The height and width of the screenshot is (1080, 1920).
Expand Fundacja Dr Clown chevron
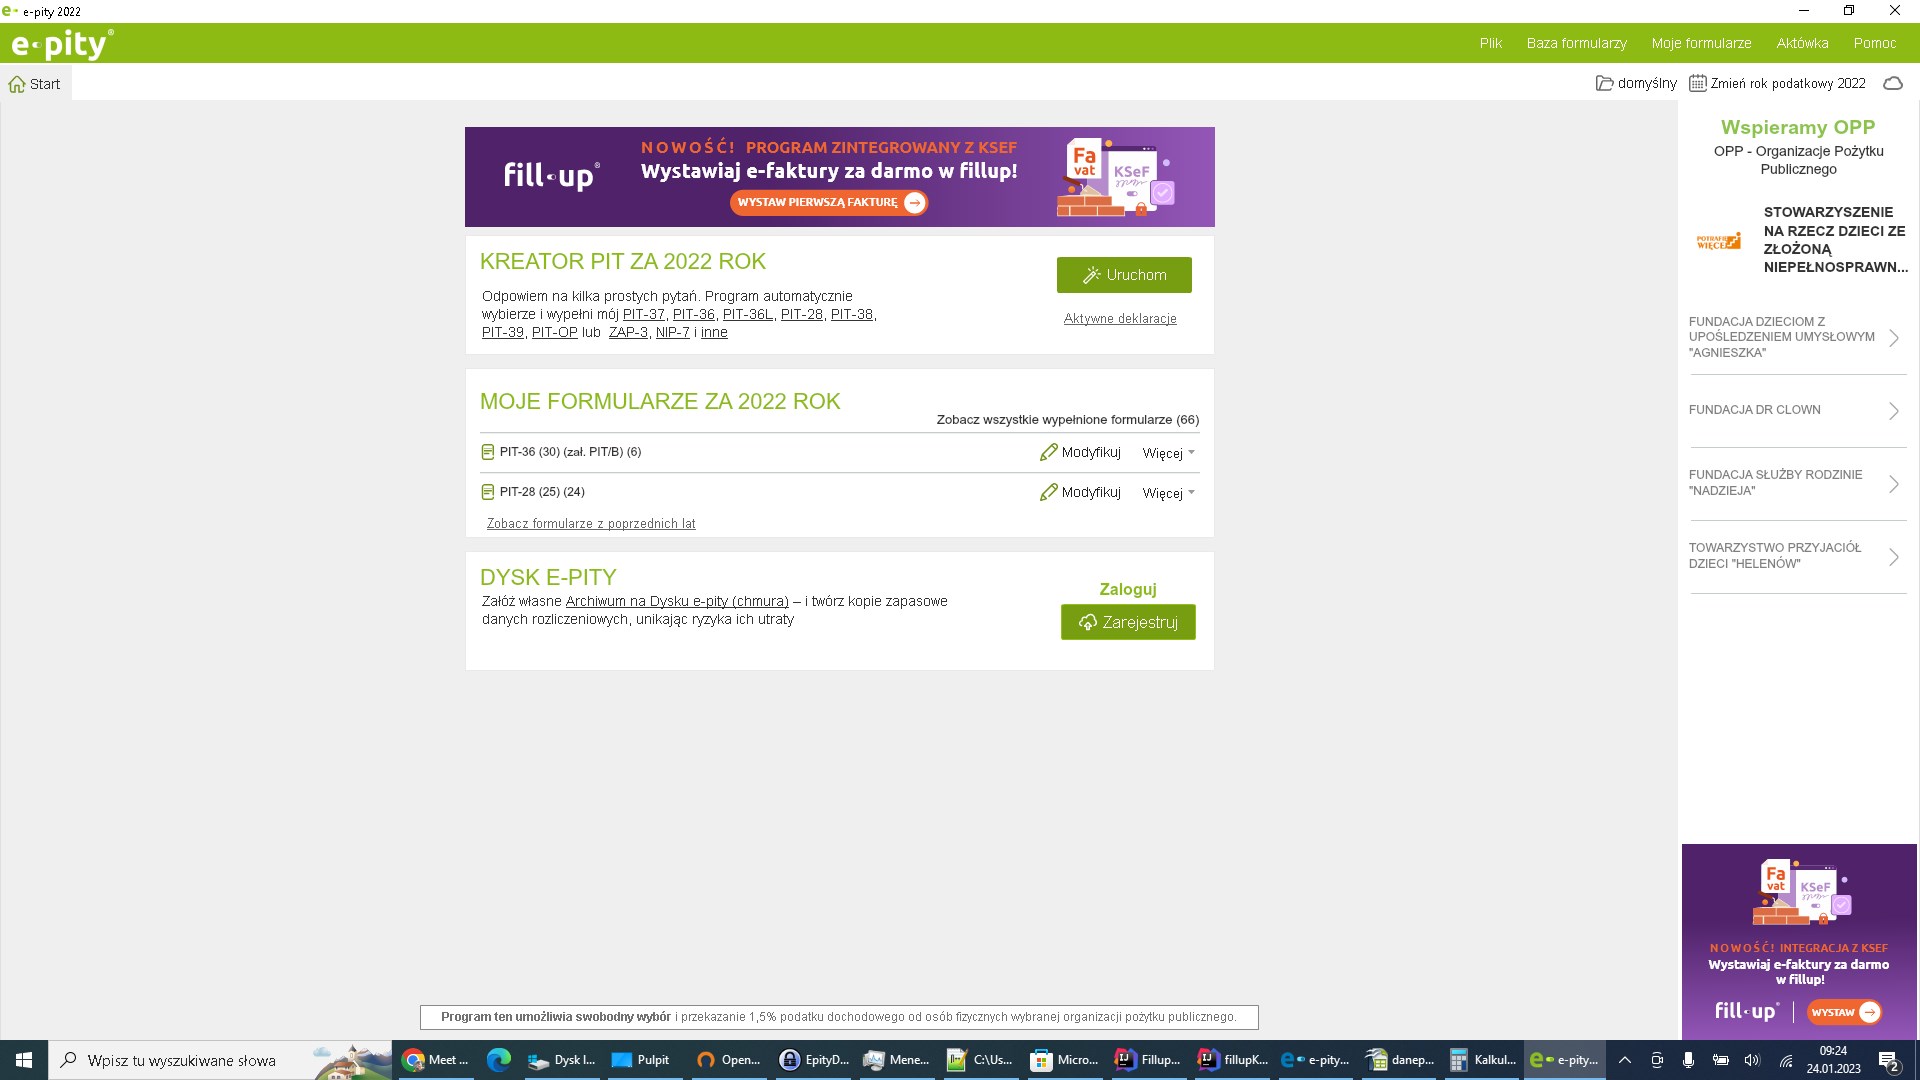(1893, 411)
